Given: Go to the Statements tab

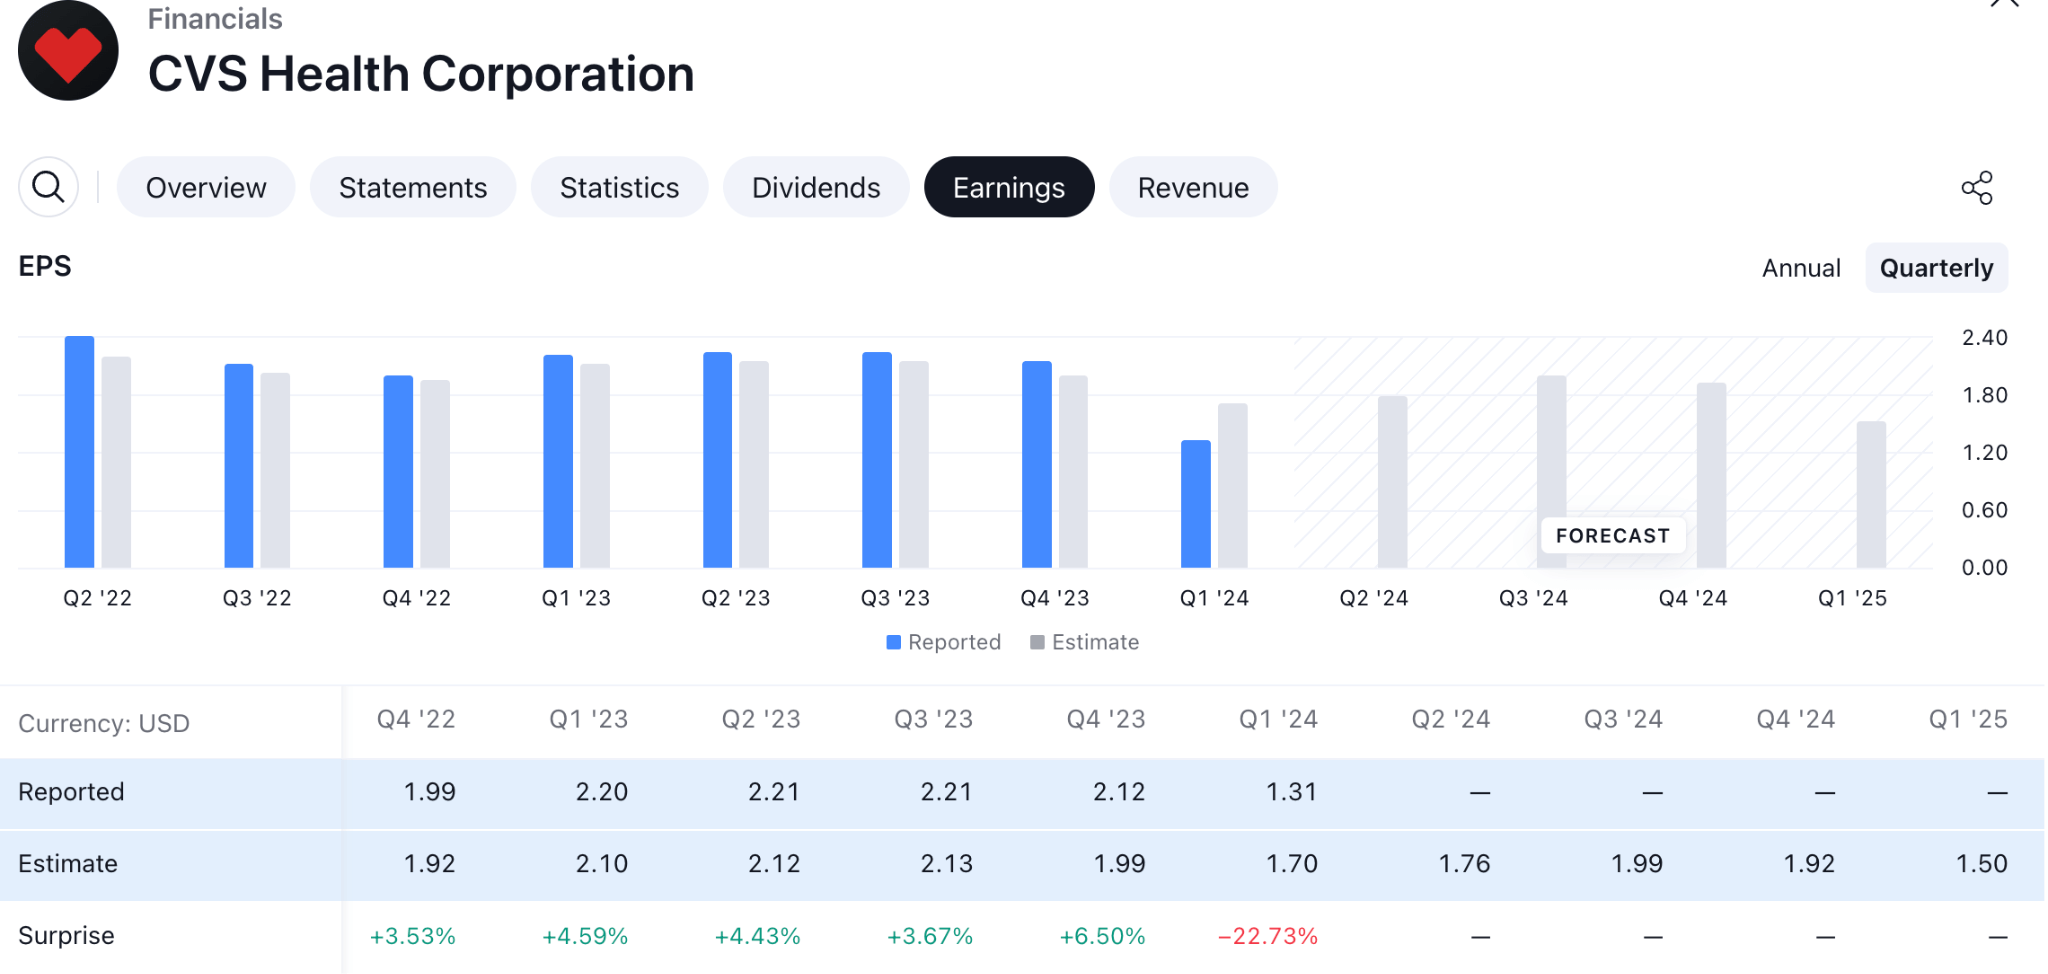Looking at the screenshot, I should pos(413,188).
